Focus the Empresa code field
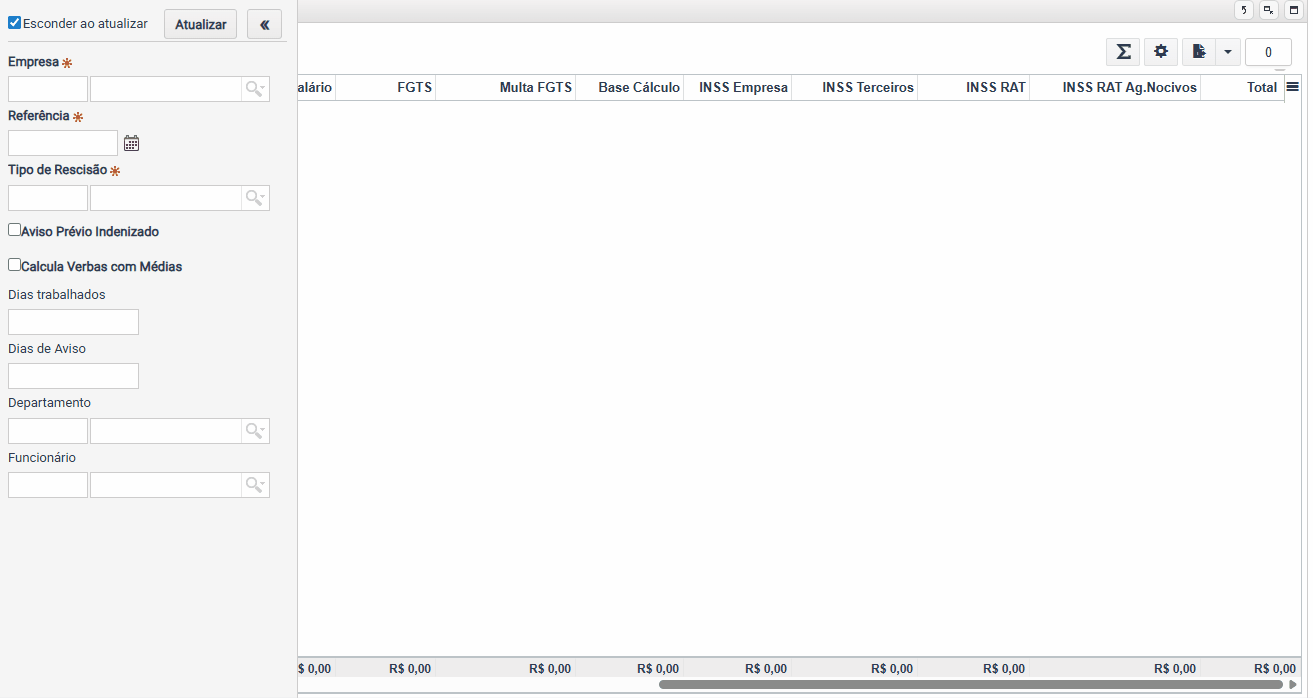 click(x=48, y=89)
